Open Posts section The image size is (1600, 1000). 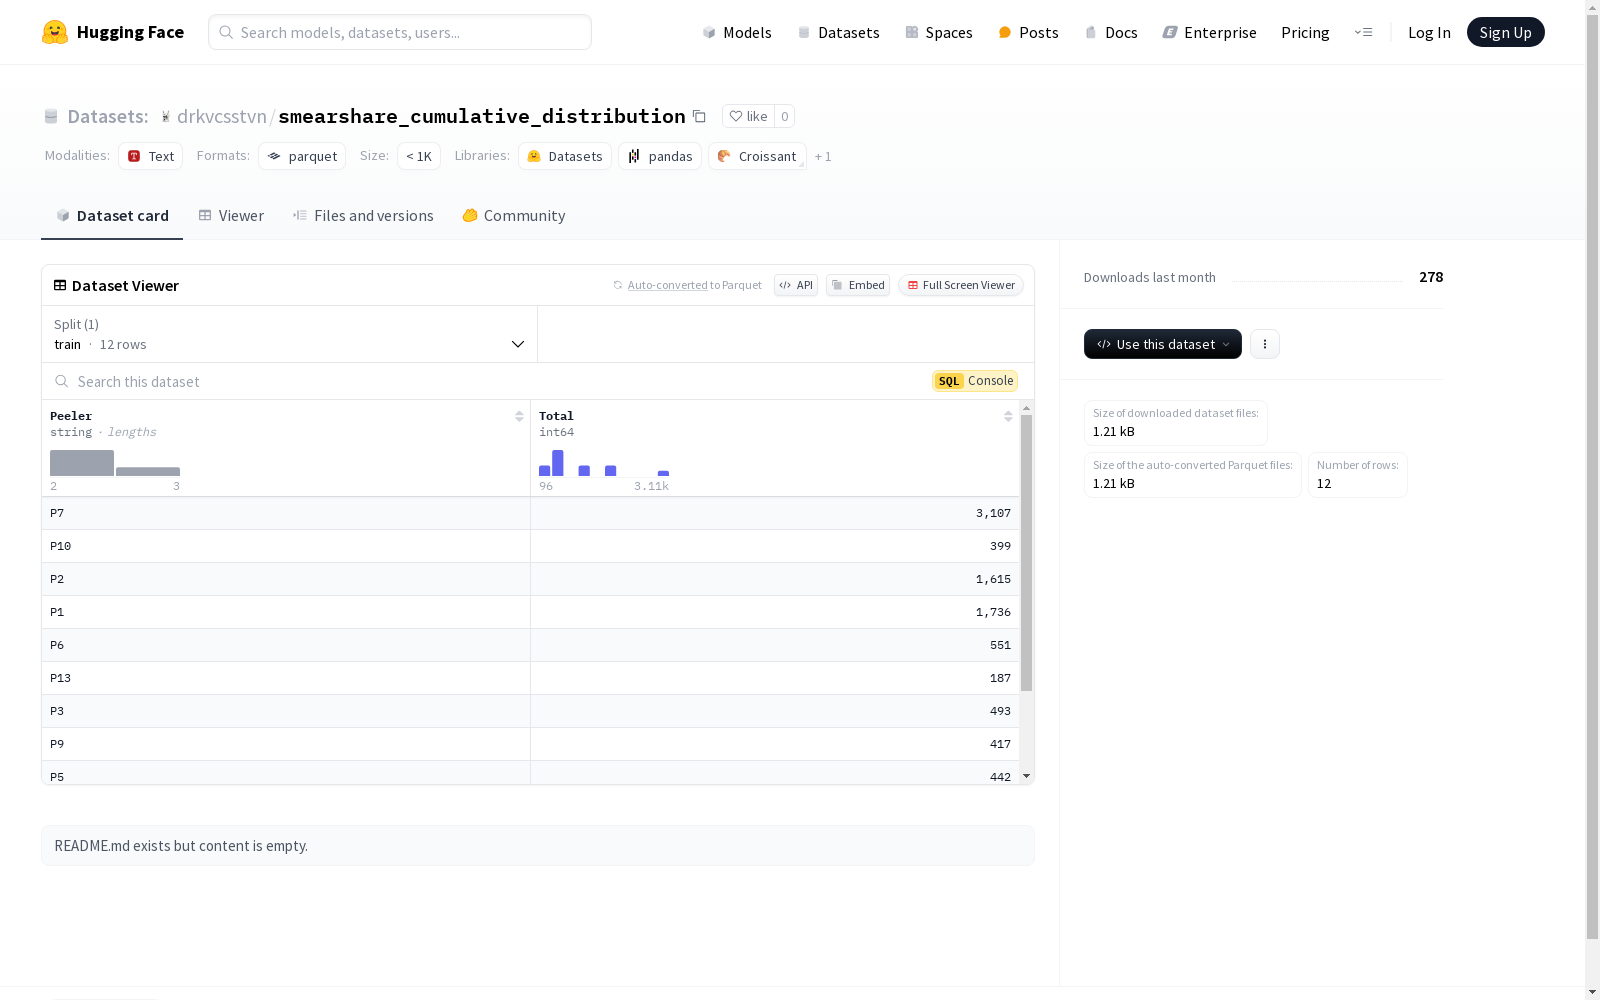click(x=1028, y=32)
